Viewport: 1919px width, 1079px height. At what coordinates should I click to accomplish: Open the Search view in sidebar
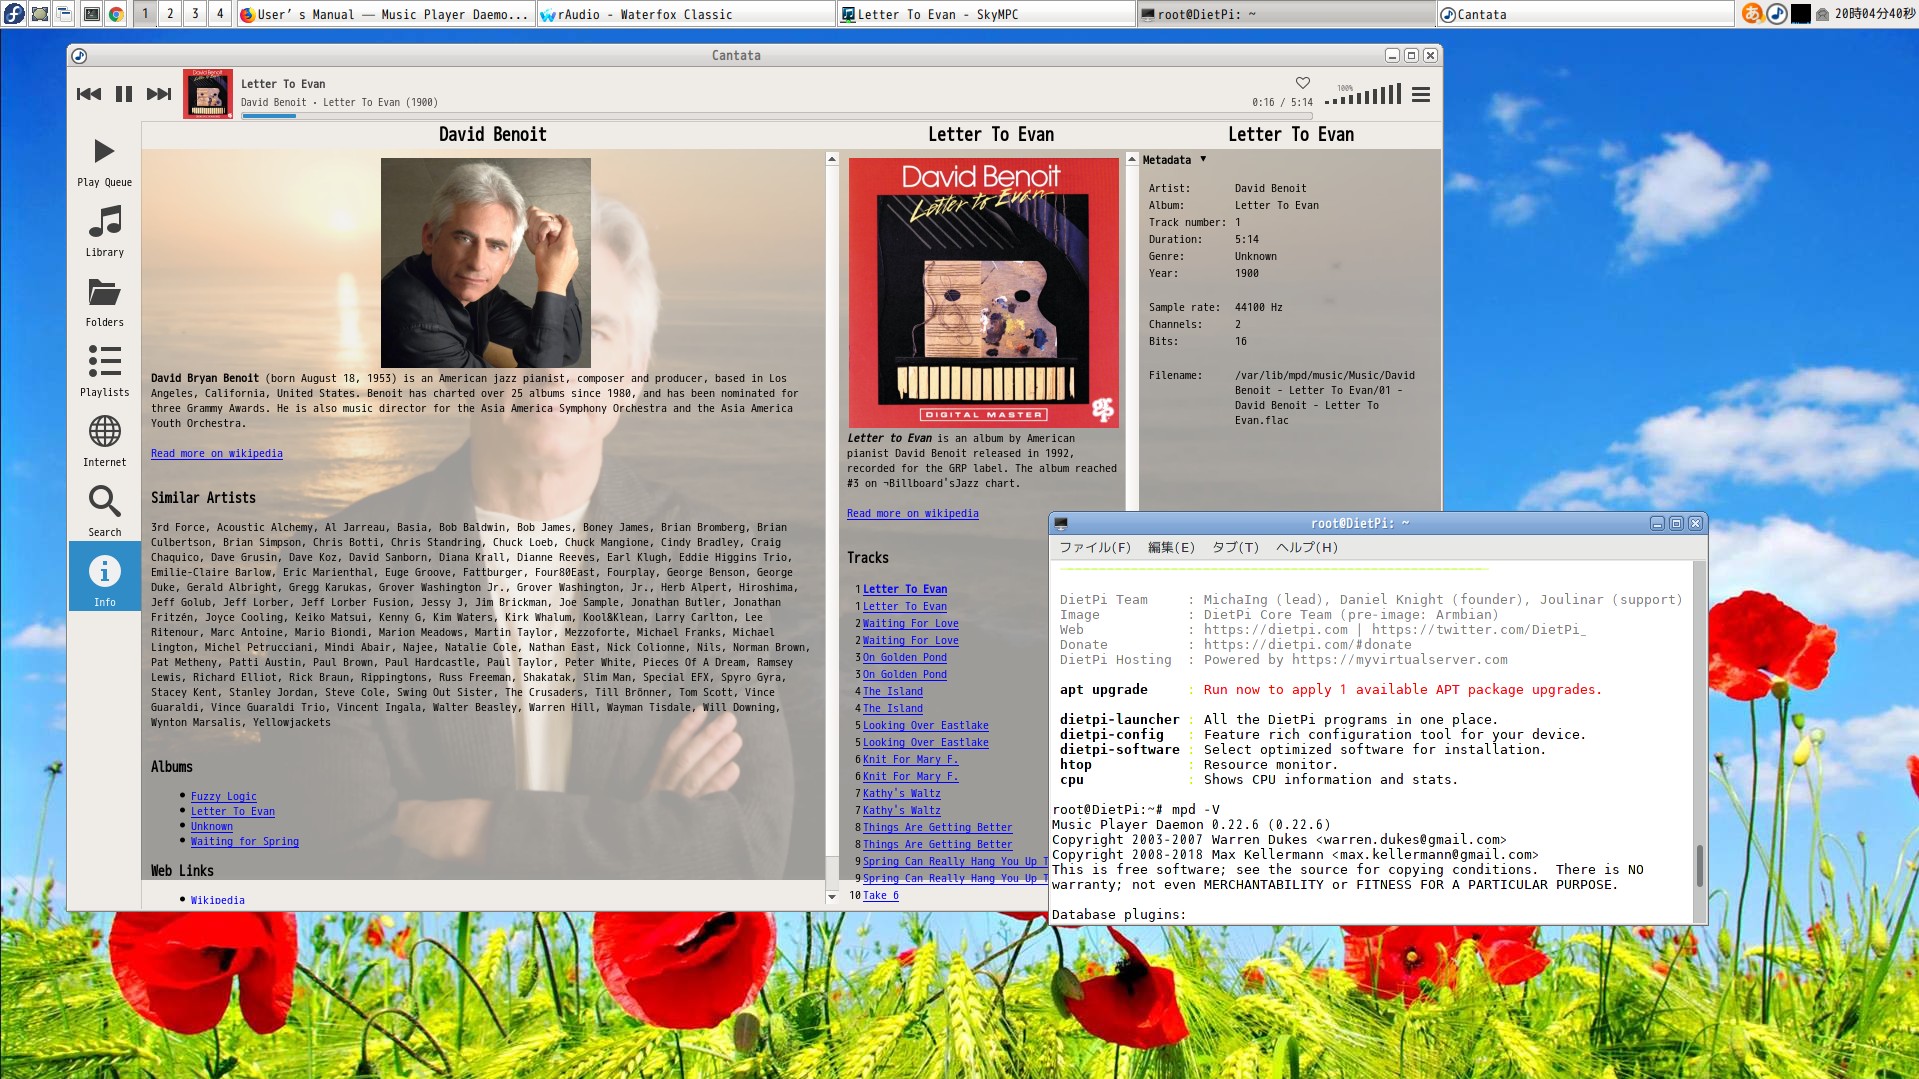104,512
